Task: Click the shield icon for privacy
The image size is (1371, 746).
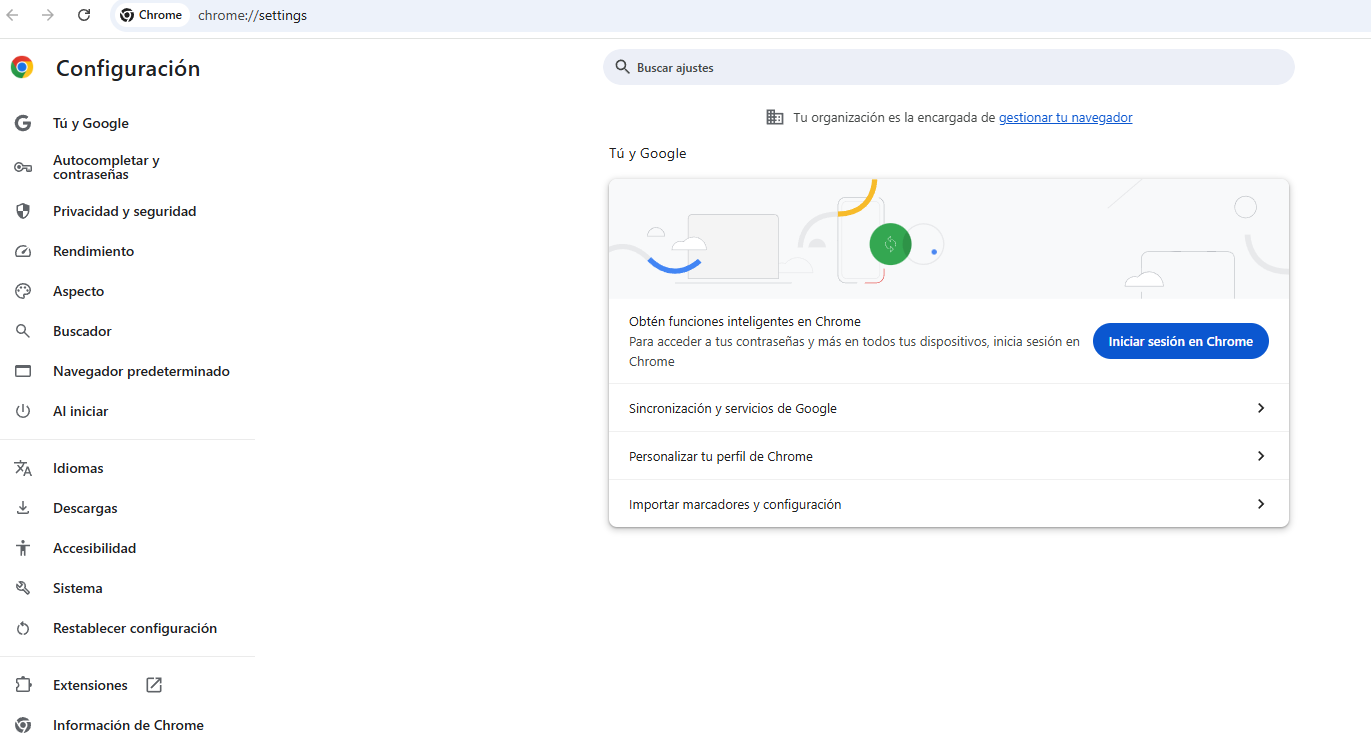Action: tap(23, 211)
